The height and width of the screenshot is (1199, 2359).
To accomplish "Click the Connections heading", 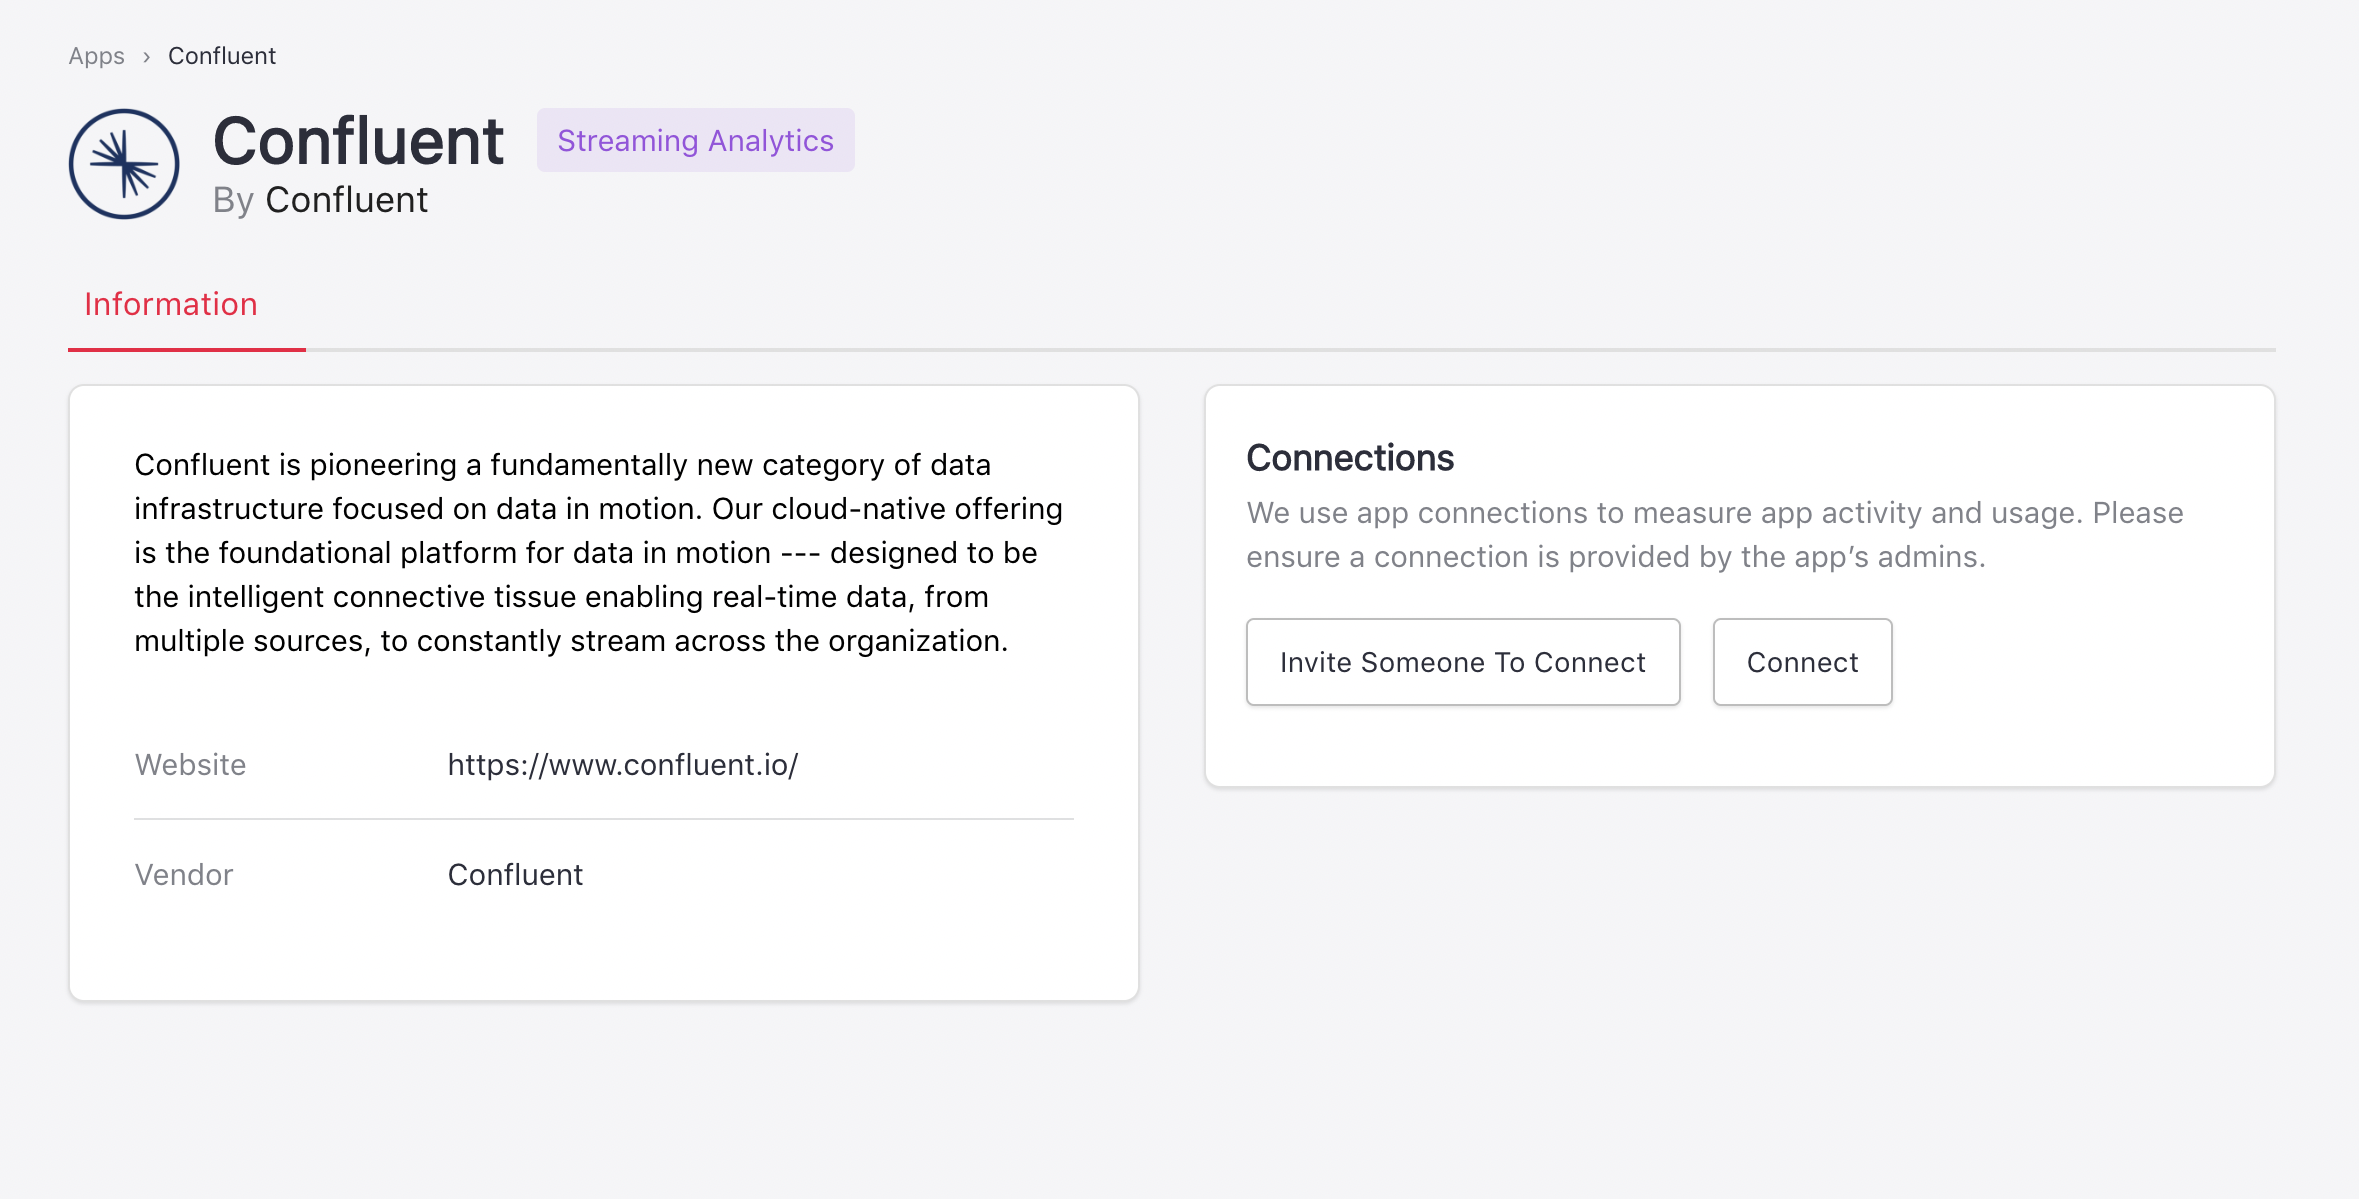I will click(x=1349, y=458).
